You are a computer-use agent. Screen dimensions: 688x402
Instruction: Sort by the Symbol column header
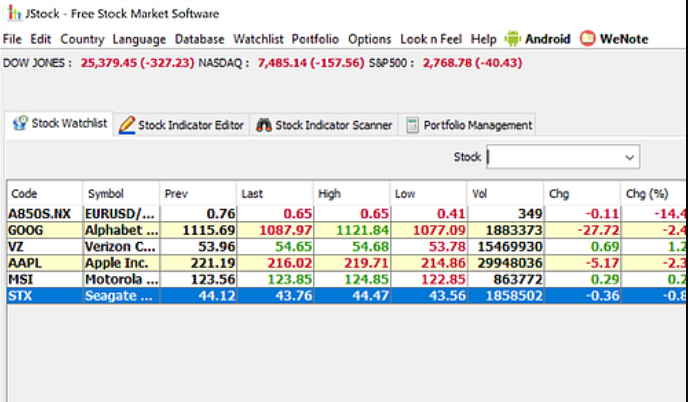(x=121, y=194)
